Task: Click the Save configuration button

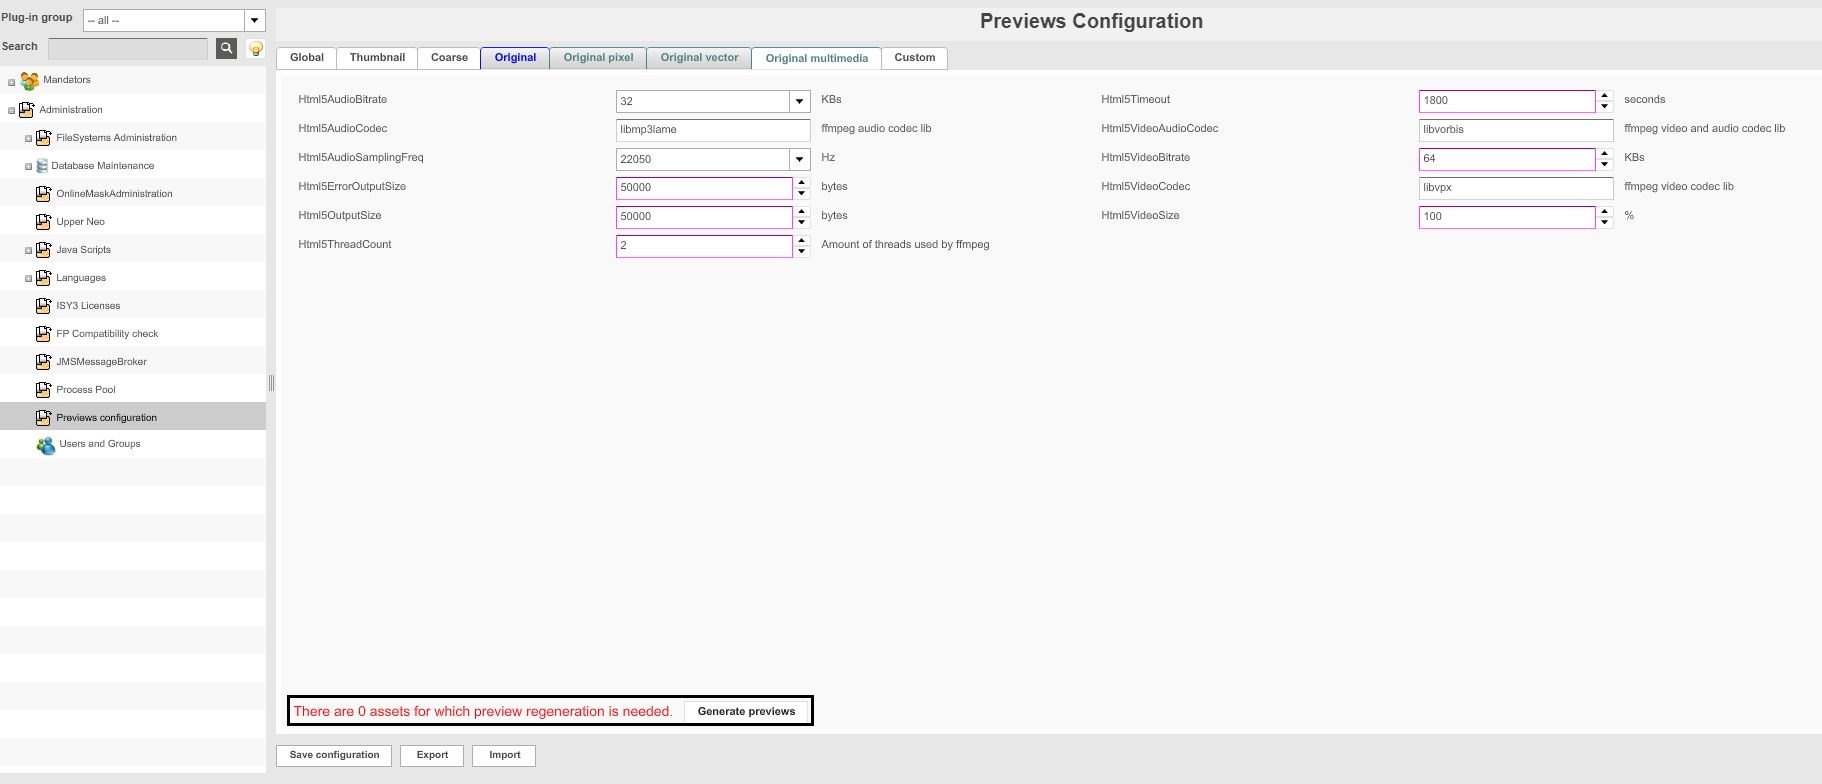Action: tap(334, 755)
